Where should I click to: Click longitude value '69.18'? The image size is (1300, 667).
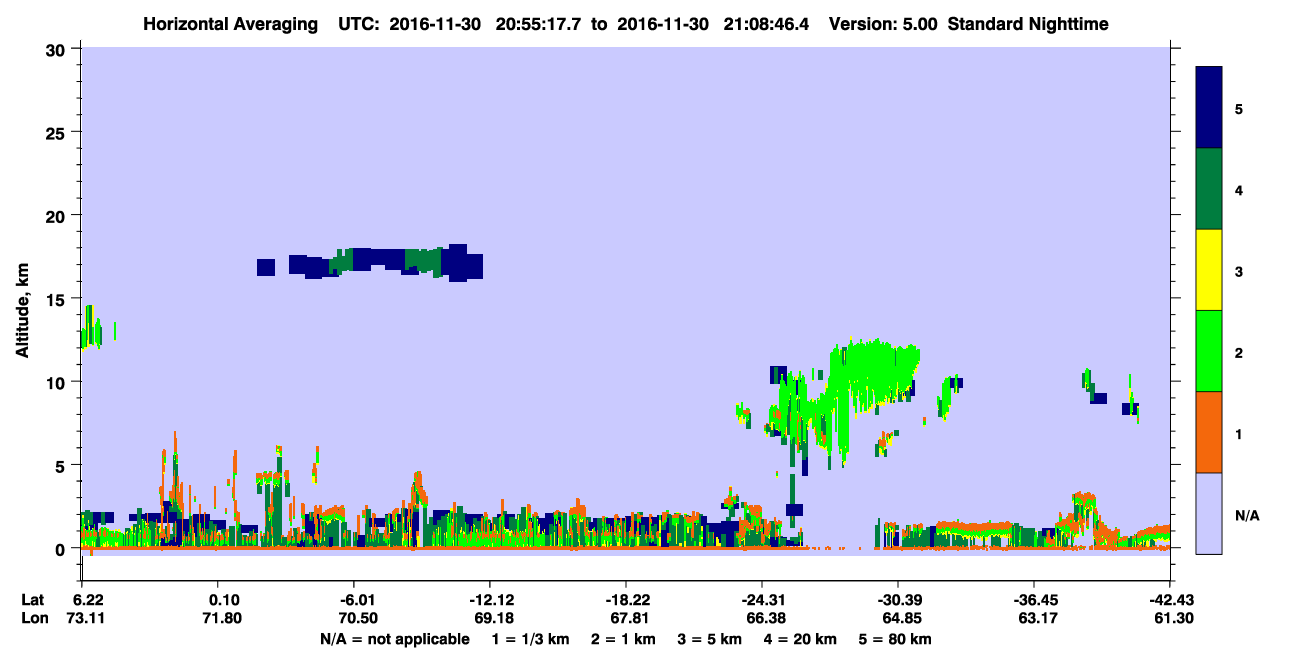click(x=496, y=618)
